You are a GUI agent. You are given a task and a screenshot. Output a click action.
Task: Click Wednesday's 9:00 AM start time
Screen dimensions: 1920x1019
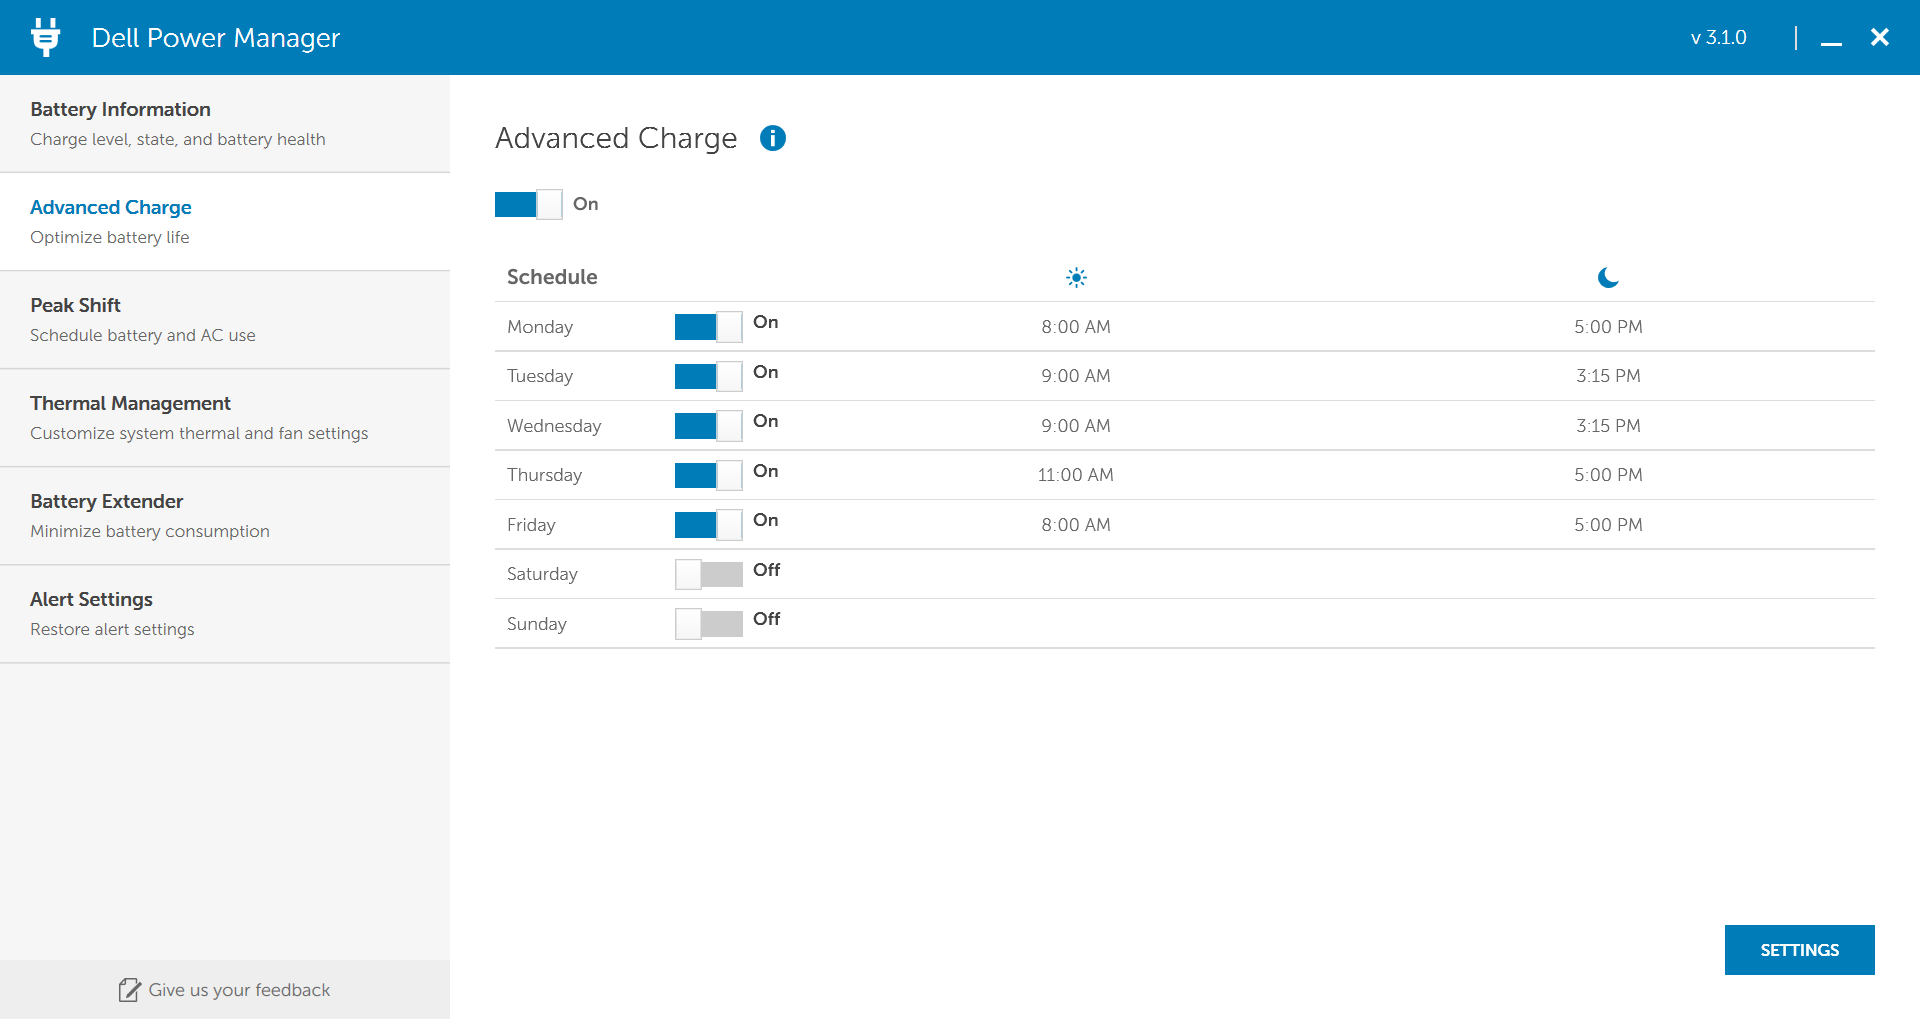1076,426
